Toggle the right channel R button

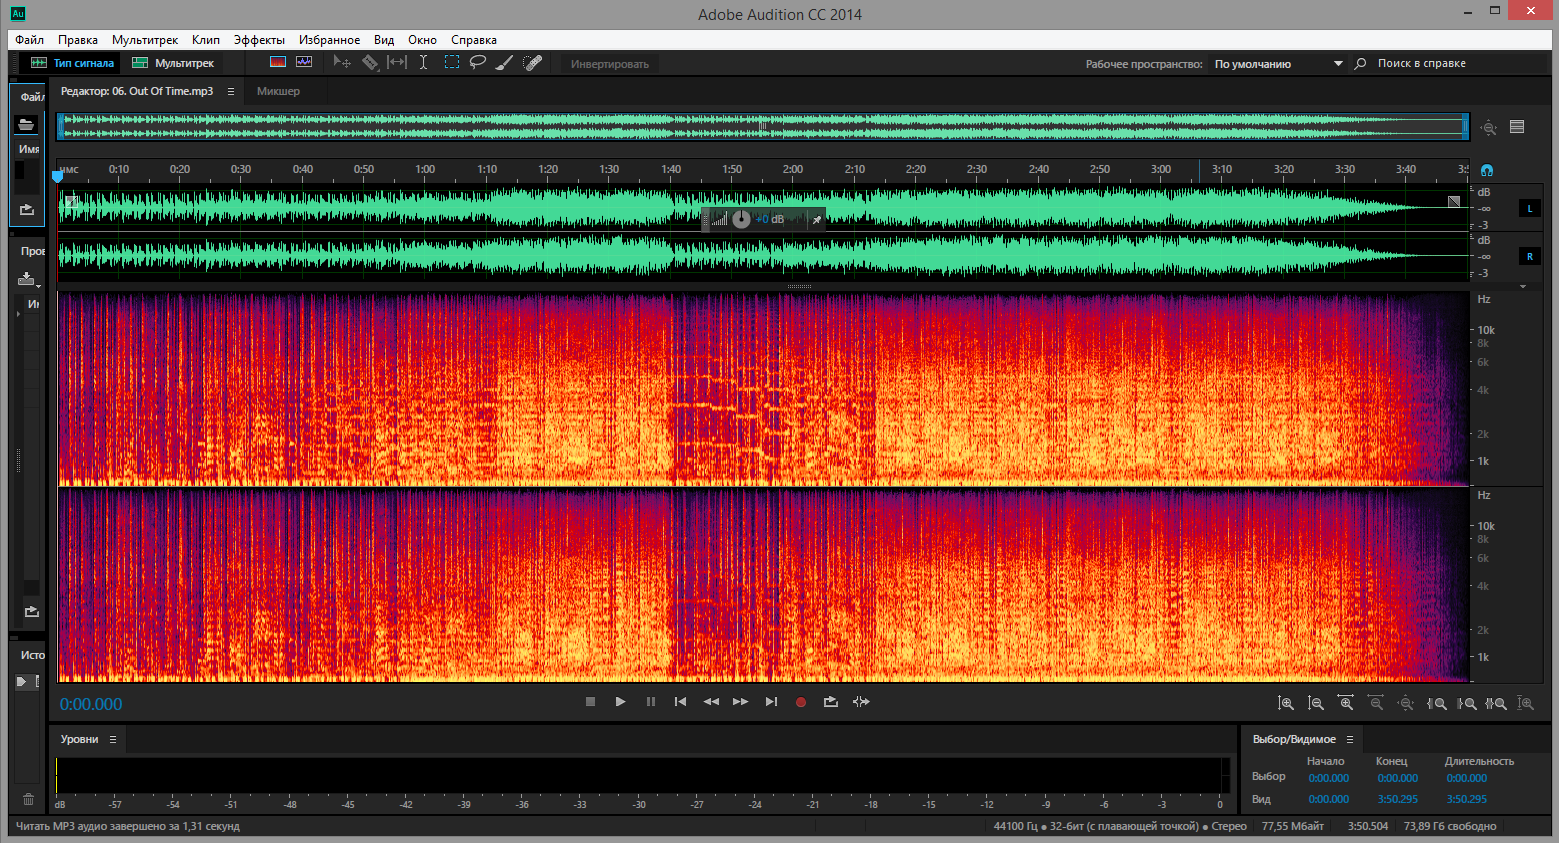click(1530, 257)
